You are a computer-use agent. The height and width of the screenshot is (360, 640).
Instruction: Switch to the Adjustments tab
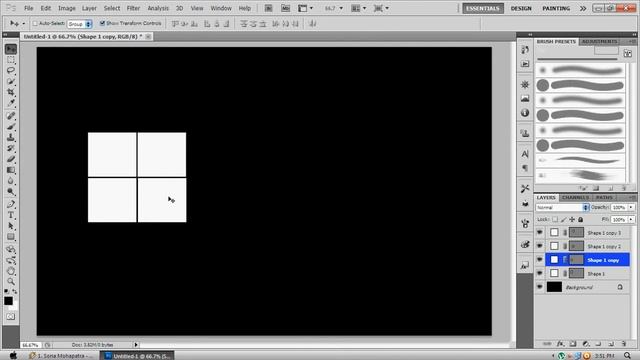click(x=599, y=42)
